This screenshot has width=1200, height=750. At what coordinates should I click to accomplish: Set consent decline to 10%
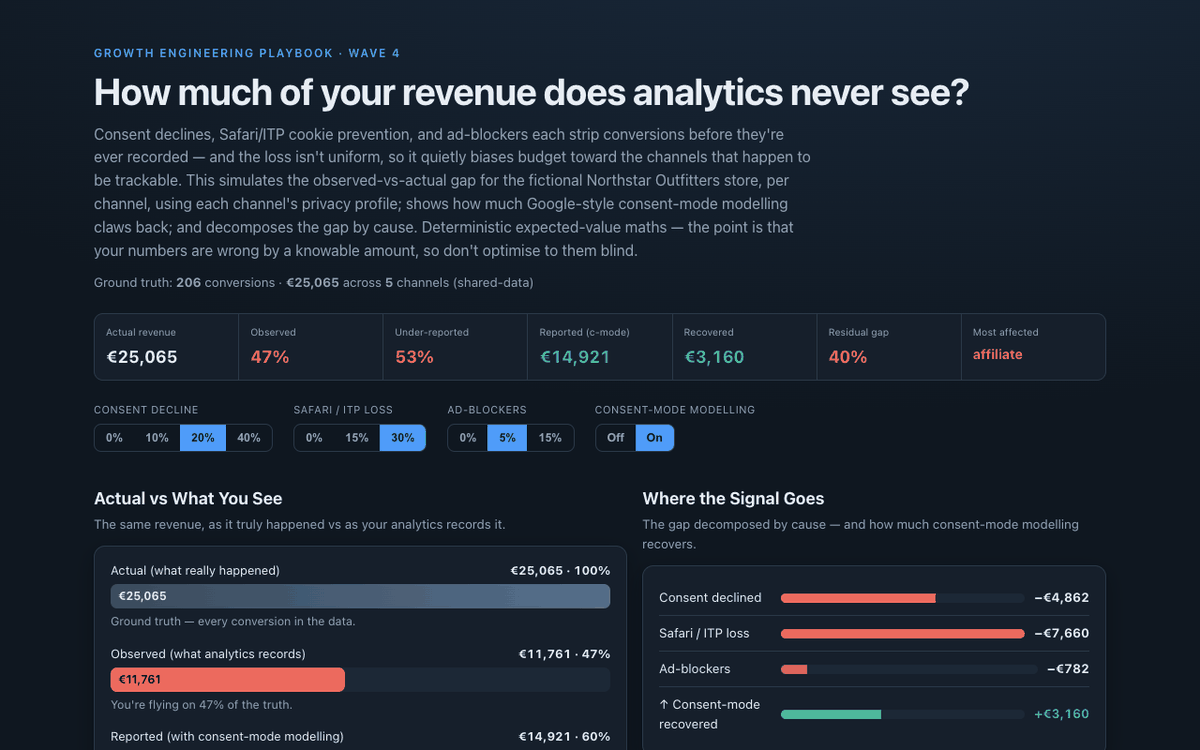[157, 438]
